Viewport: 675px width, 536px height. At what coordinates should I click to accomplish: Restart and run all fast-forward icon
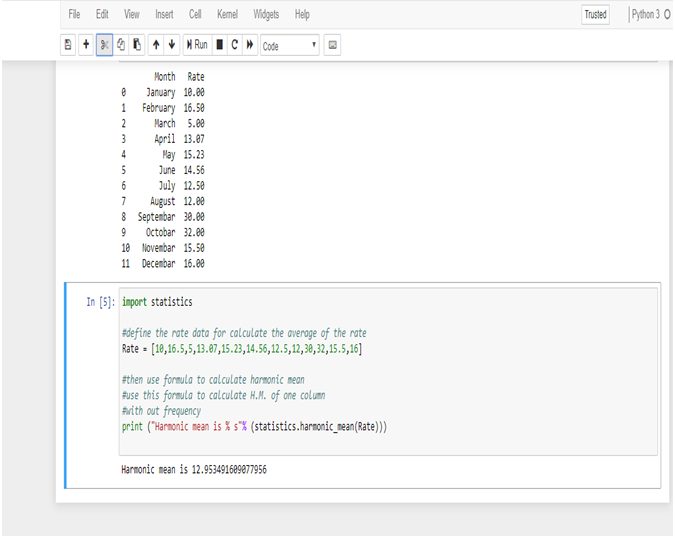click(250, 45)
